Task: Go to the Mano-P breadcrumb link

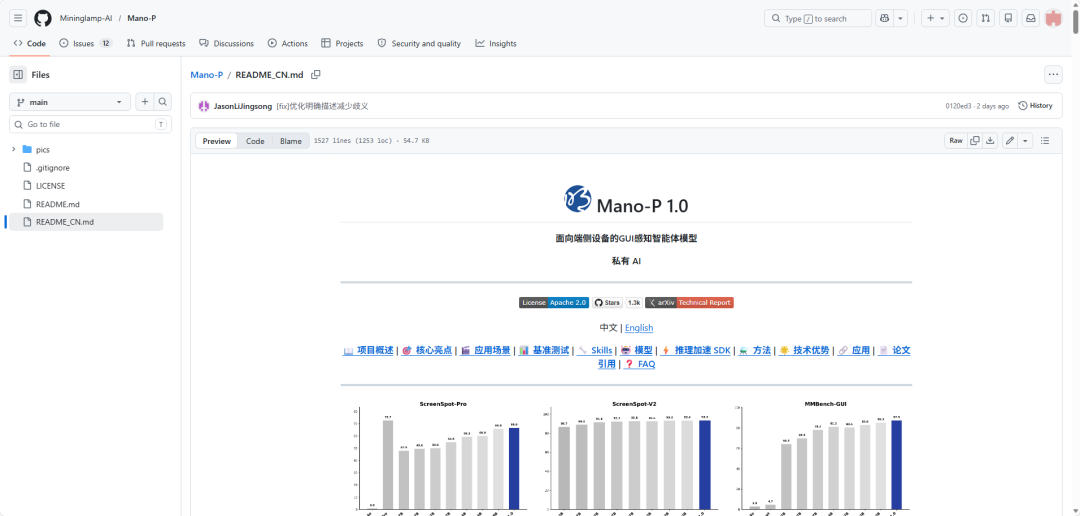Action: coord(207,74)
